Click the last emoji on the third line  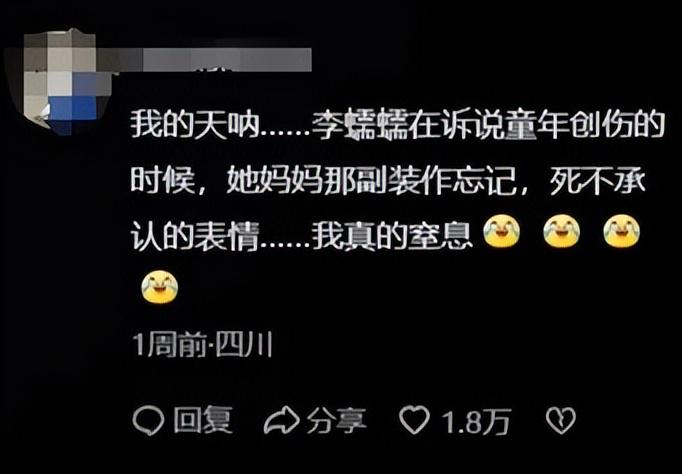[621, 231]
